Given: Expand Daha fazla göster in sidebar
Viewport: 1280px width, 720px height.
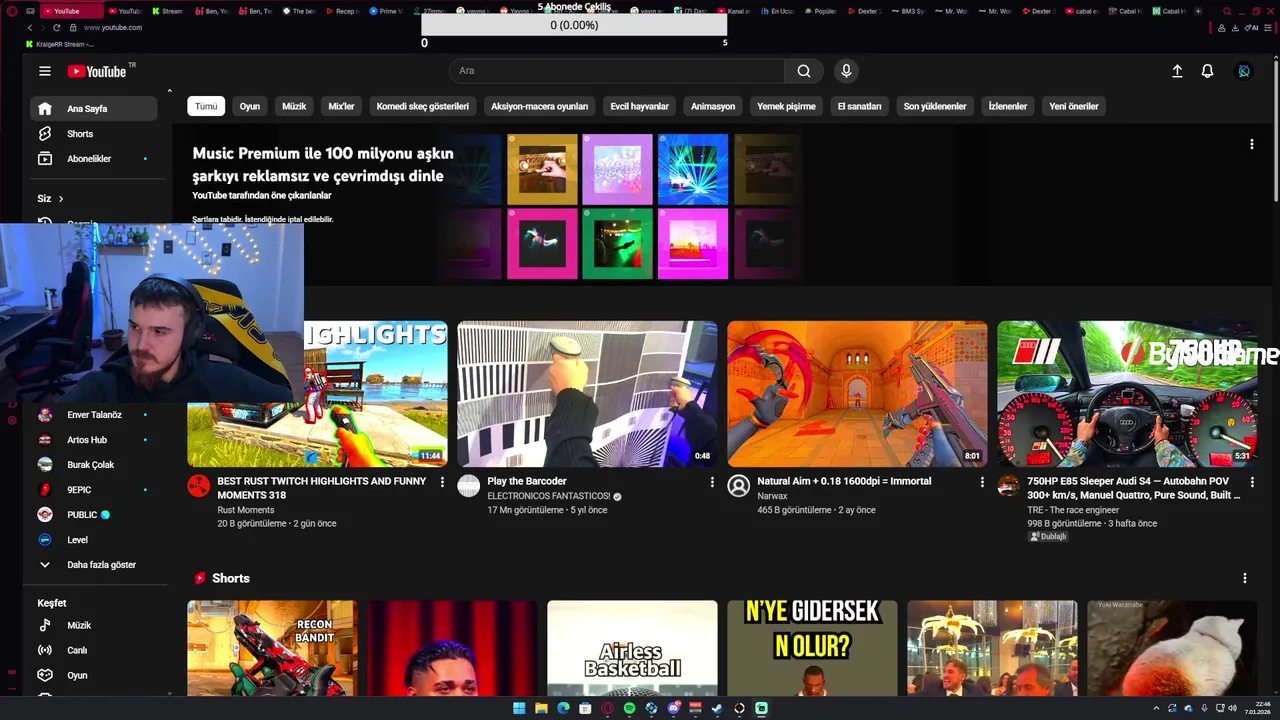Looking at the screenshot, I should click(94, 565).
